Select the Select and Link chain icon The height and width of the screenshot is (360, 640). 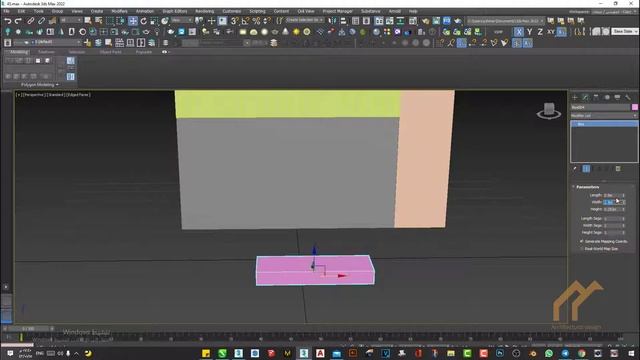coord(31,20)
